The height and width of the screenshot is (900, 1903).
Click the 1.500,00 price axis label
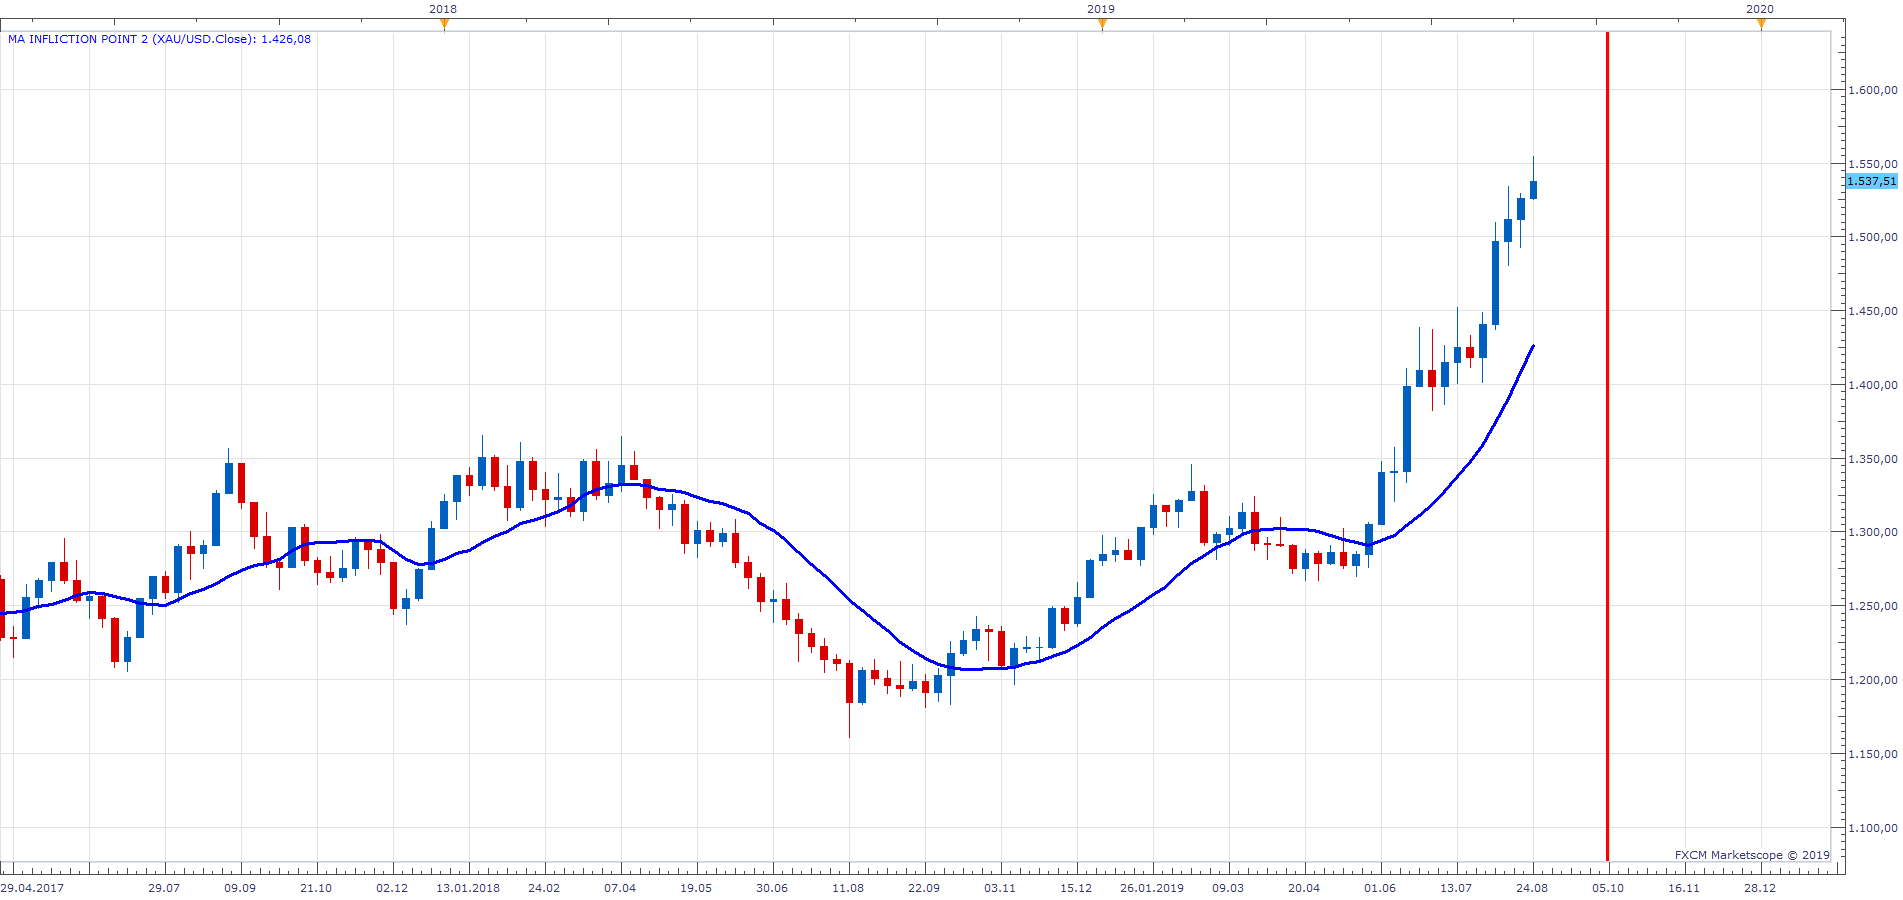[1872, 237]
